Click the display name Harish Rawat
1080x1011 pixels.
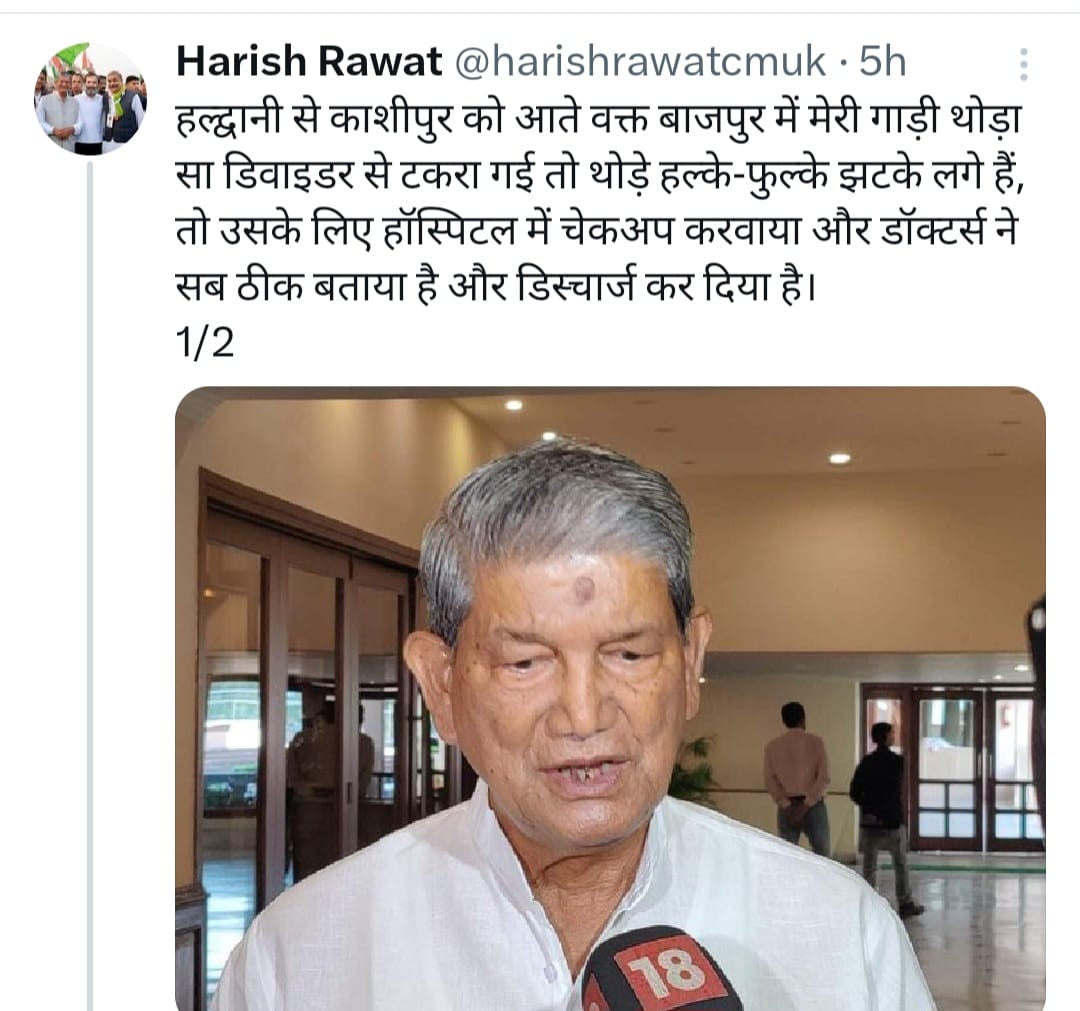[309, 61]
